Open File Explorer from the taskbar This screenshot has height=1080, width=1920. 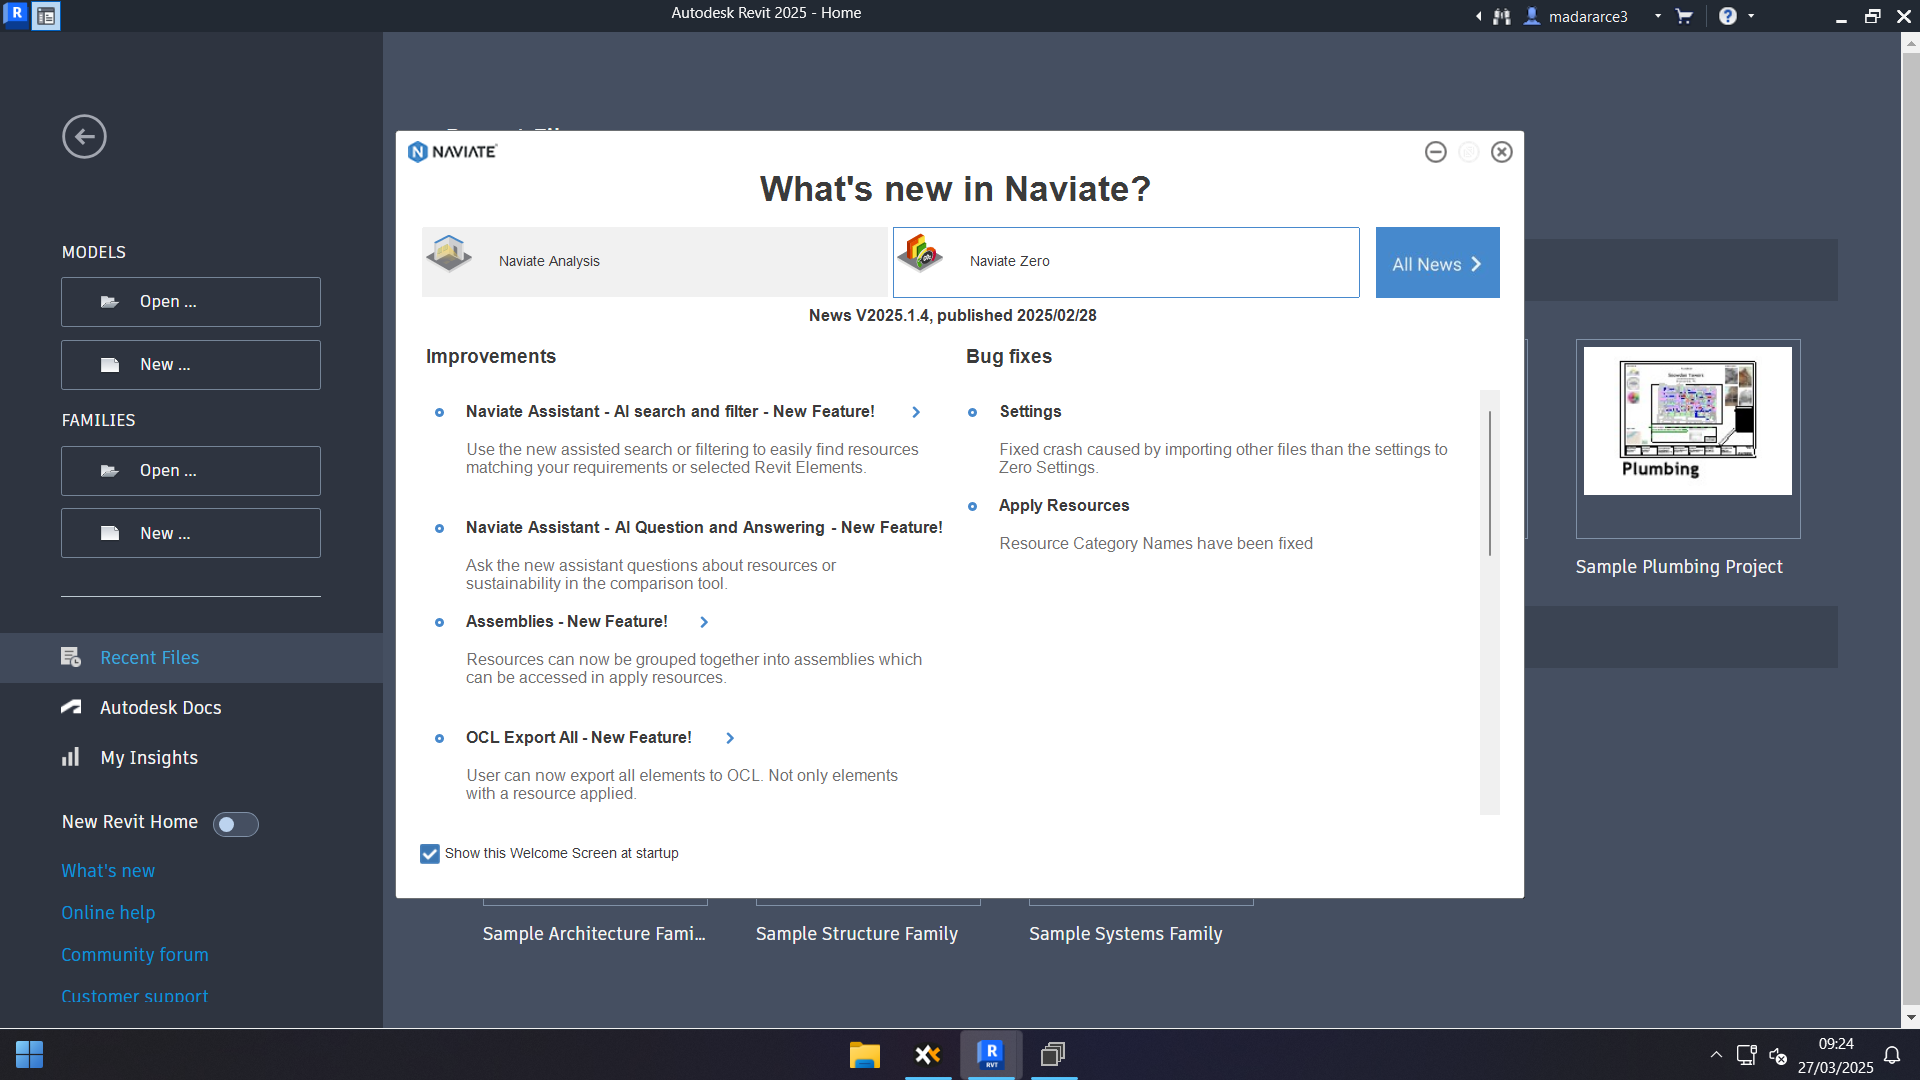tap(865, 1054)
